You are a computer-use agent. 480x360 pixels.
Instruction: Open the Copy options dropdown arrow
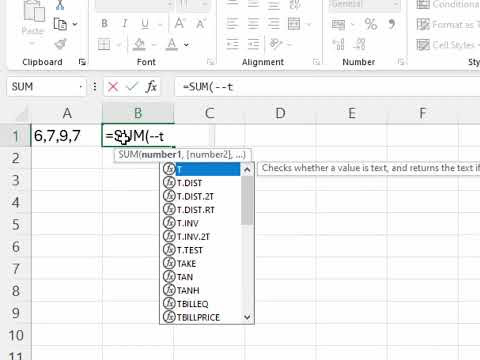click(x=75, y=24)
